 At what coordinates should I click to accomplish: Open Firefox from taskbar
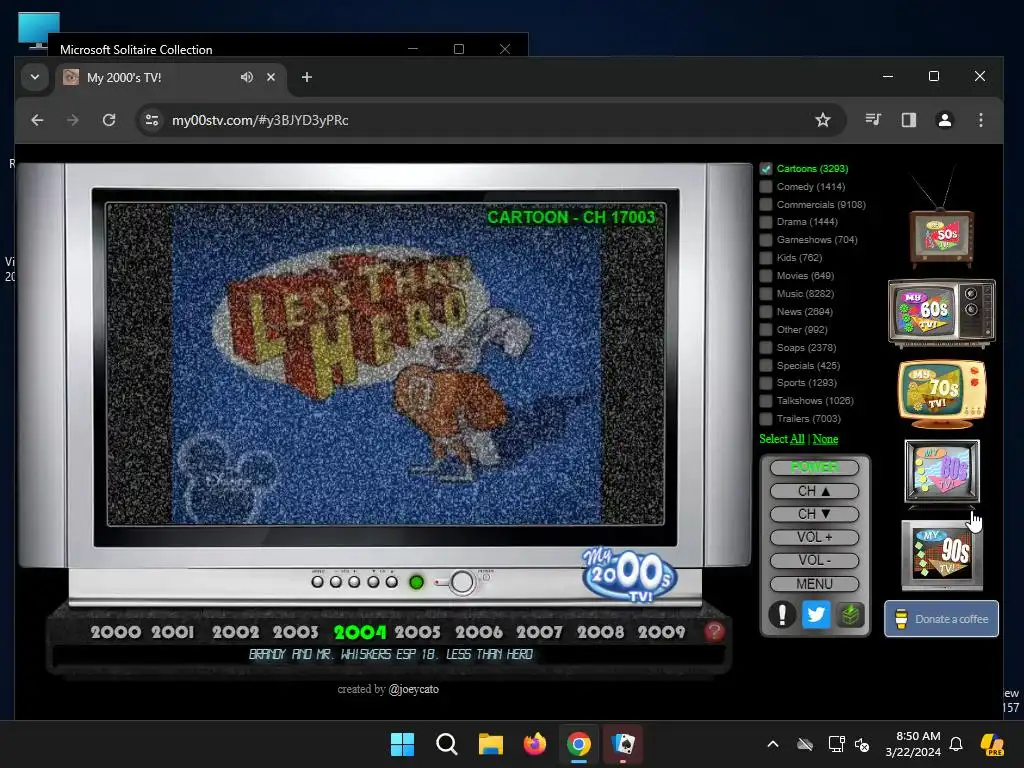535,744
